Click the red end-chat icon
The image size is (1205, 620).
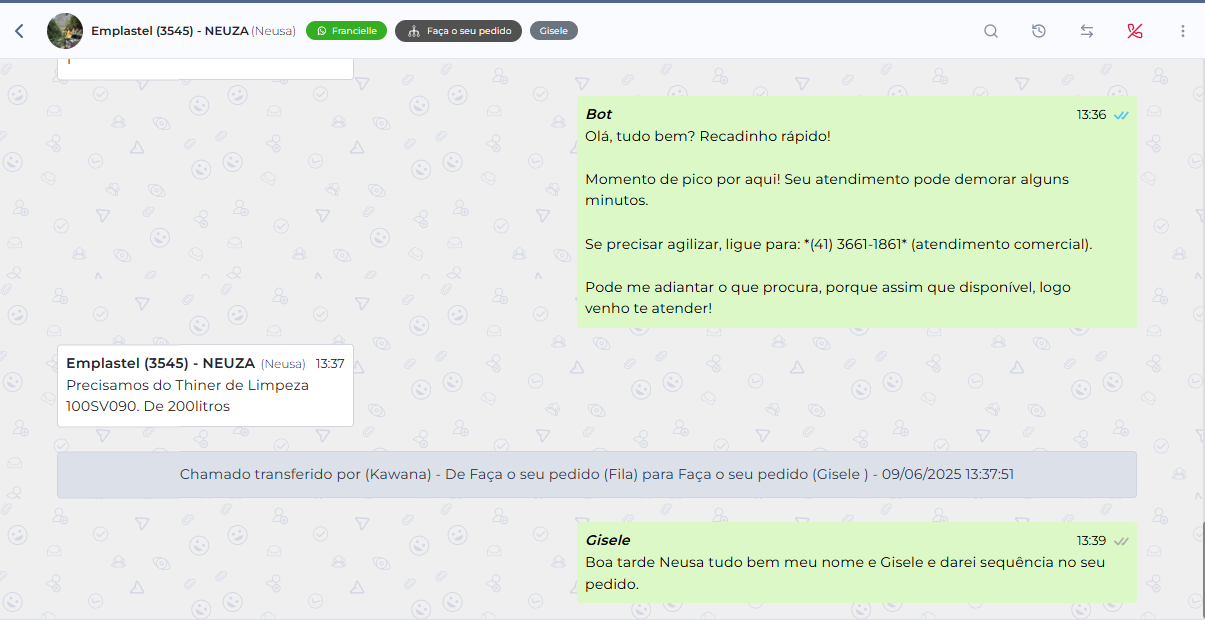coord(1134,31)
